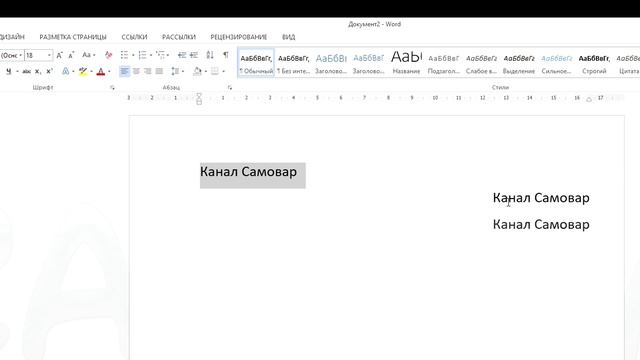Clear all formatting with the eraser icon
This screenshot has height=360, width=640.
click(x=108, y=55)
